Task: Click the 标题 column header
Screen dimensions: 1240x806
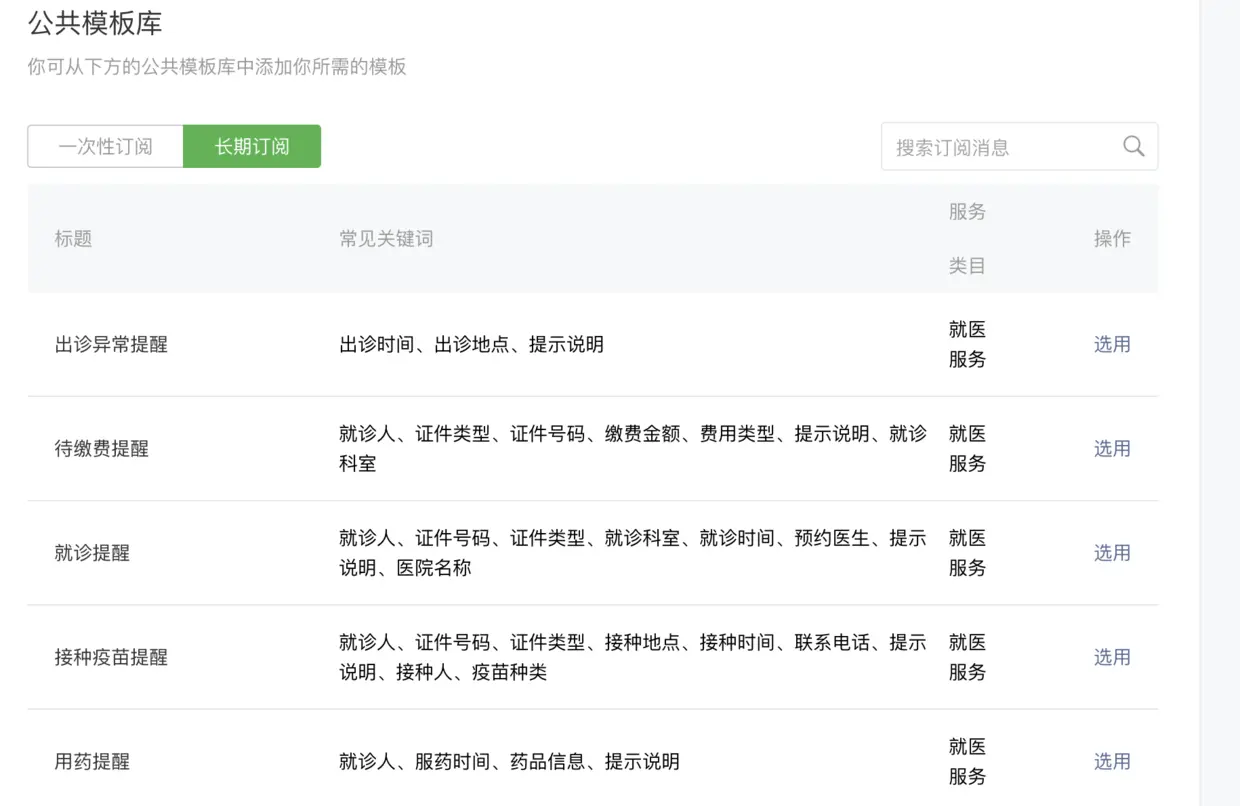Action: click(x=73, y=238)
